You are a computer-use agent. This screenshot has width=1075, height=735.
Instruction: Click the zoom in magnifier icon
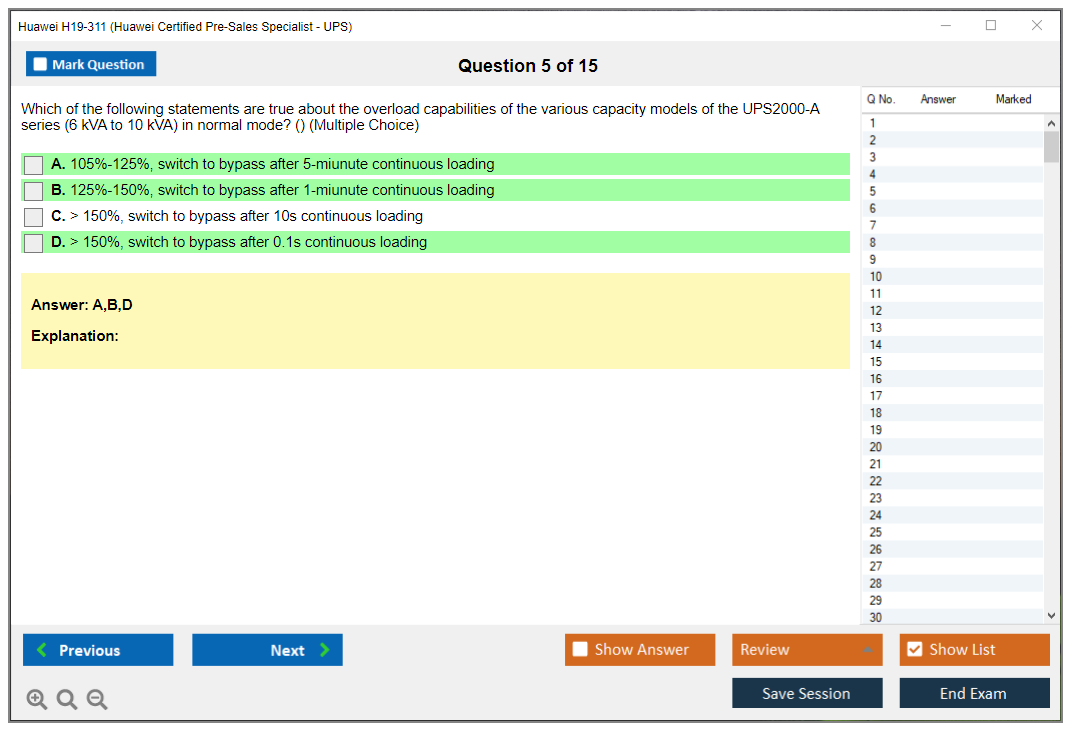click(36, 700)
